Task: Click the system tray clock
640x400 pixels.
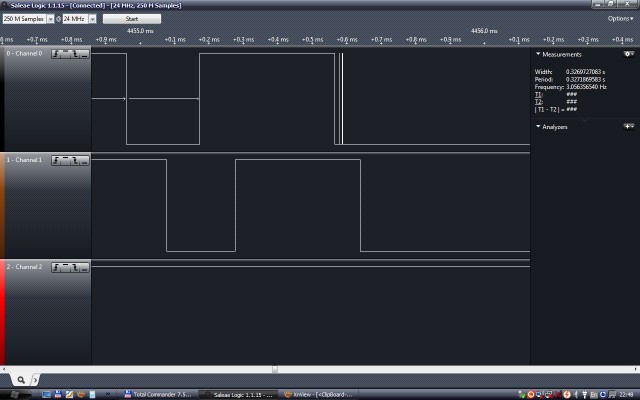Action: tap(626, 394)
